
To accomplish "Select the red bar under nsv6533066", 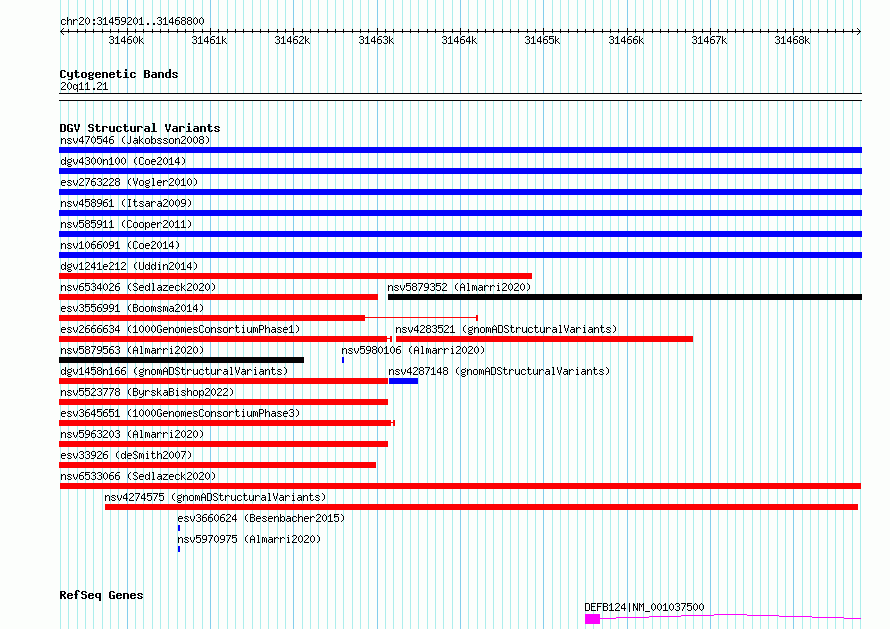I will [x=460, y=486].
